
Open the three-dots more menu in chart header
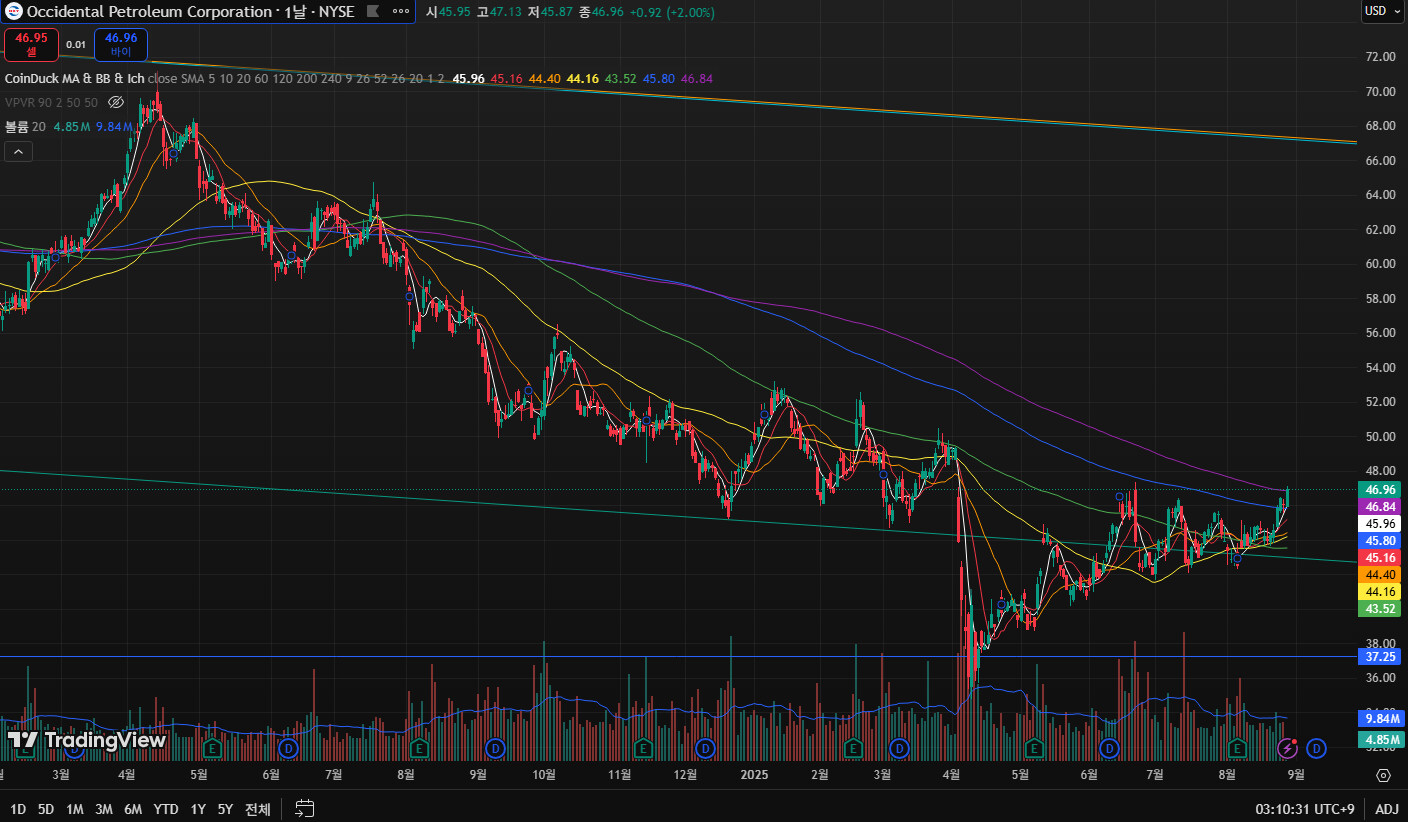coord(401,12)
